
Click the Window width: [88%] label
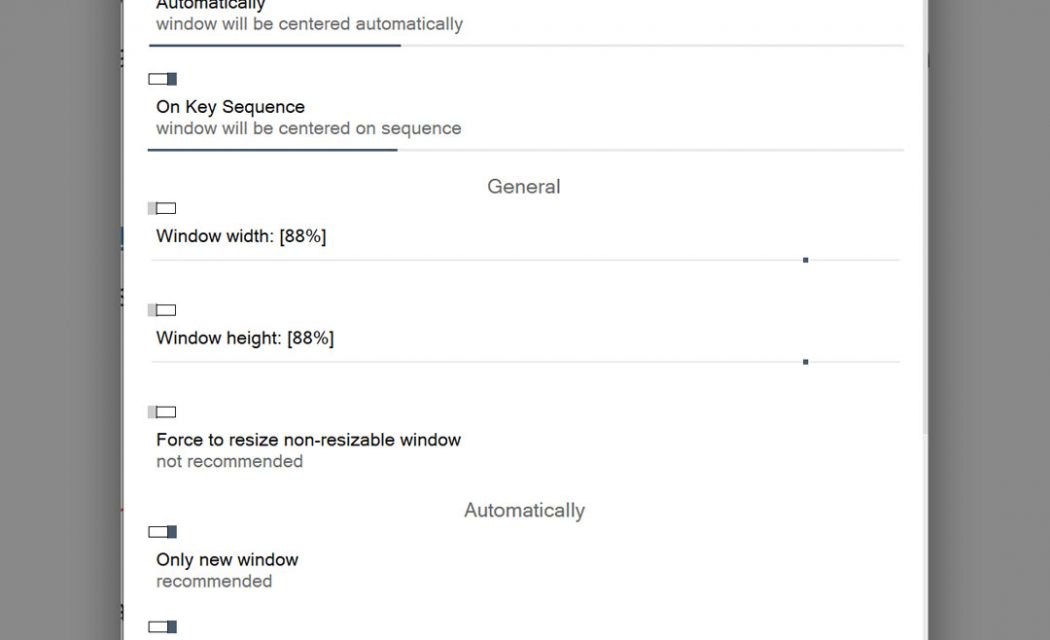pos(241,236)
